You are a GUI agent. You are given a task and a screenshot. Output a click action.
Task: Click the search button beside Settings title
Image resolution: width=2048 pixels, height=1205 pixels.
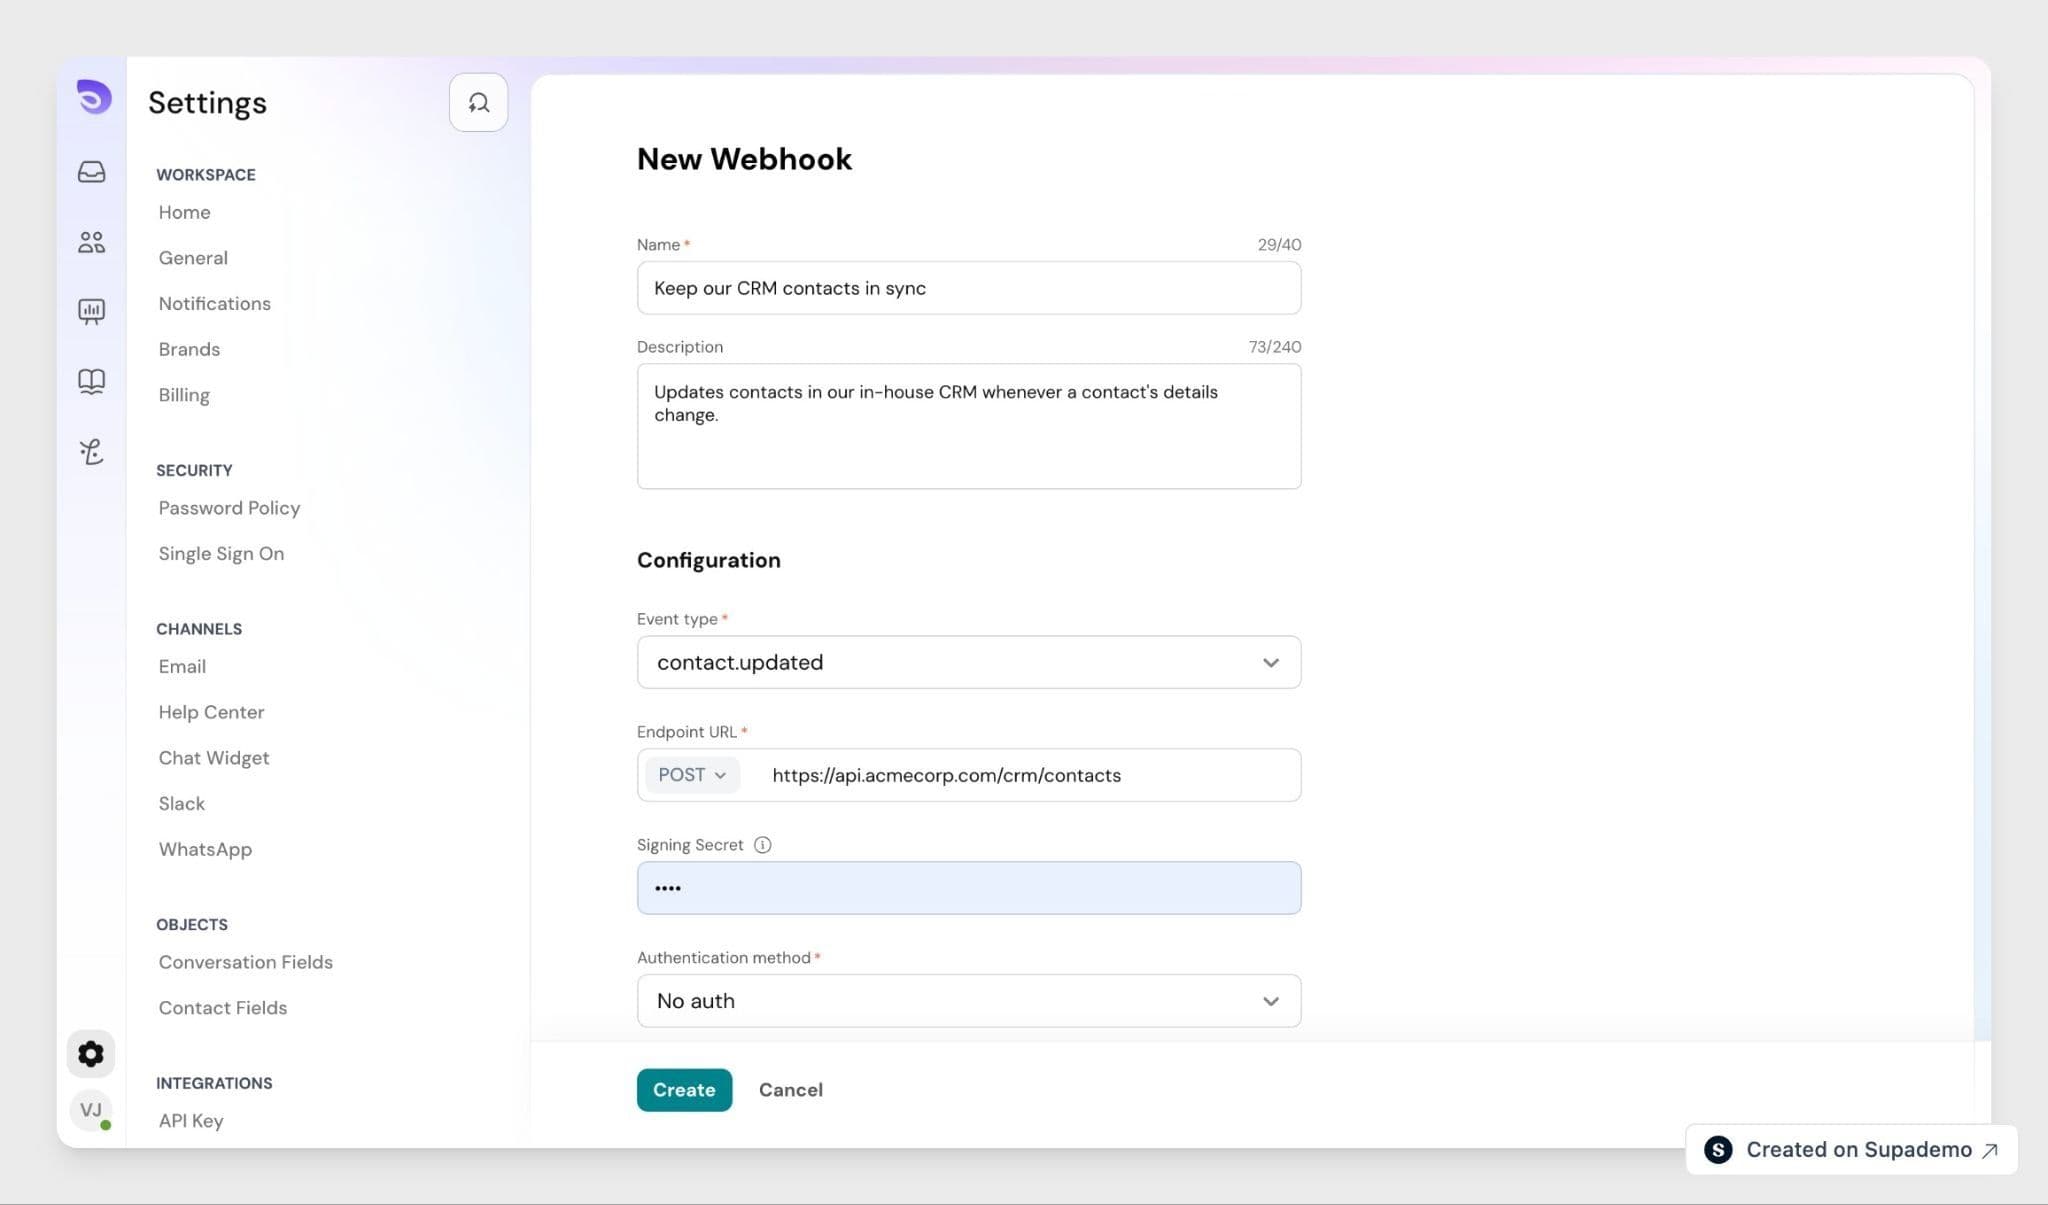click(x=478, y=102)
